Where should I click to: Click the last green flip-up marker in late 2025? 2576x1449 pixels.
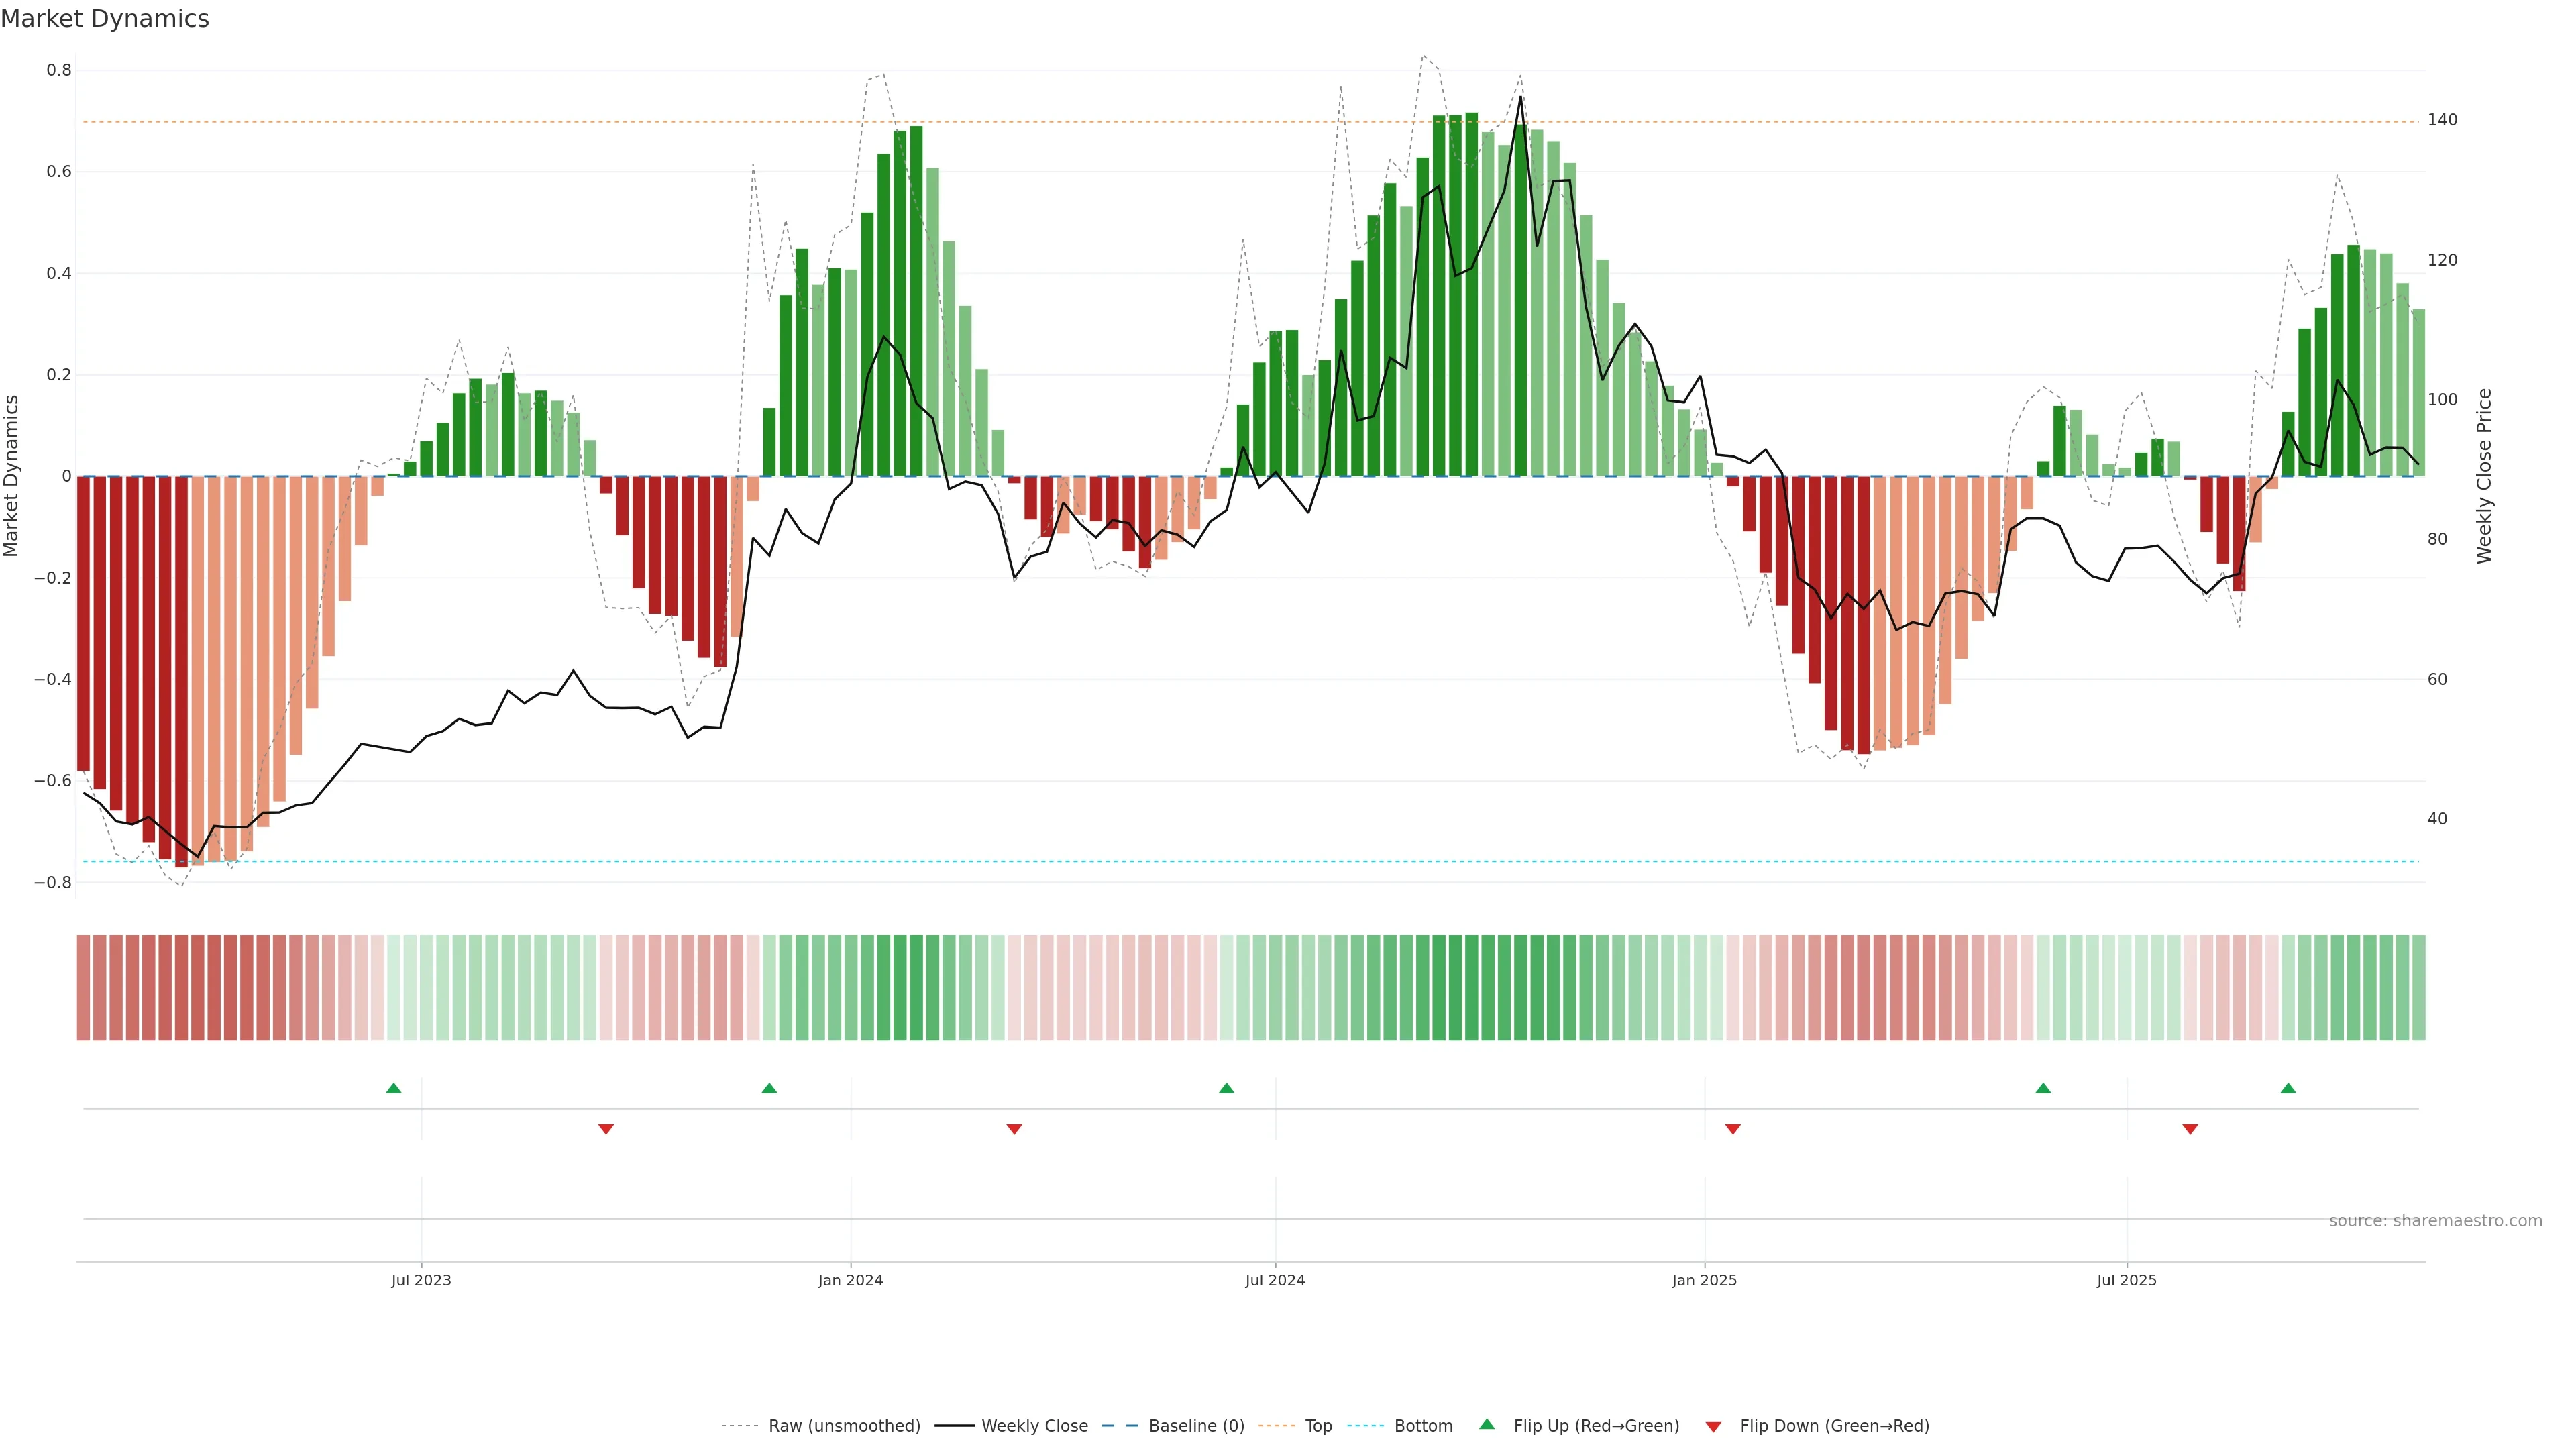[x=2288, y=1088]
